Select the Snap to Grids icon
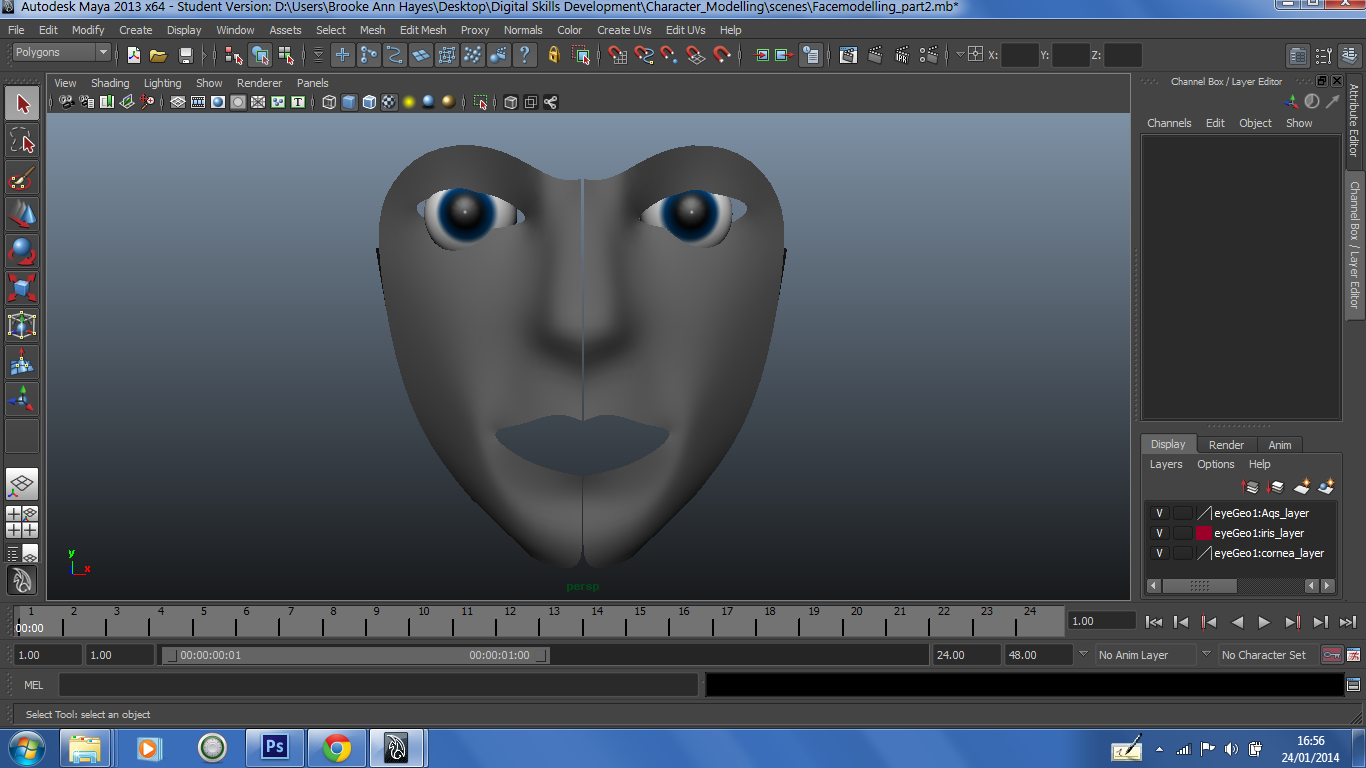 [618, 56]
